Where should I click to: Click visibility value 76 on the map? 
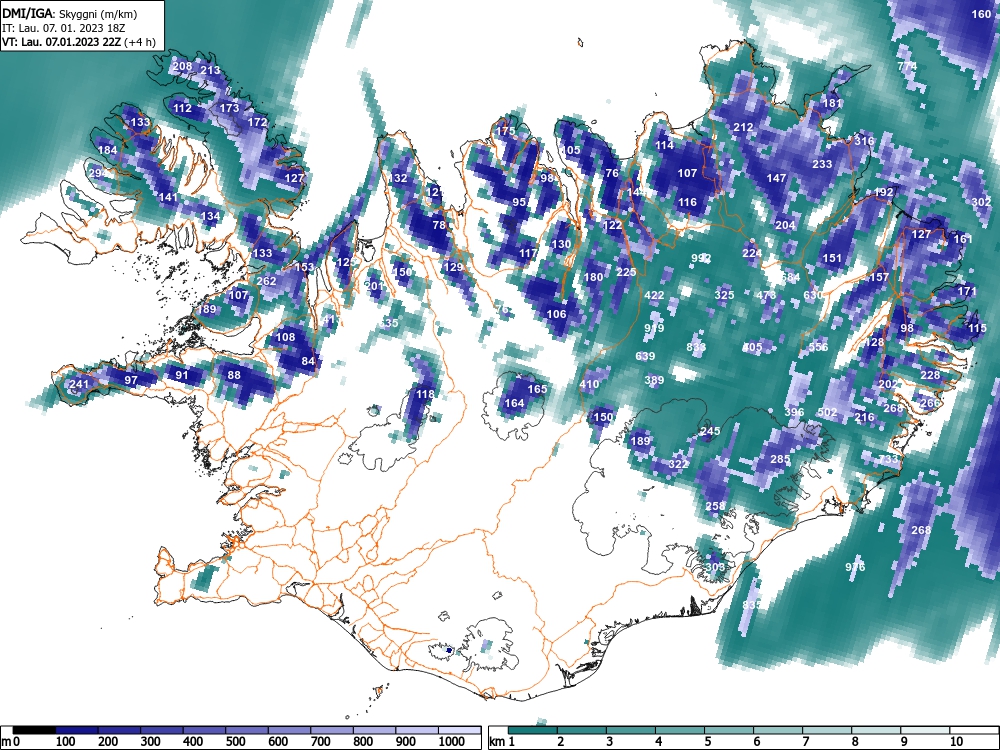point(612,173)
